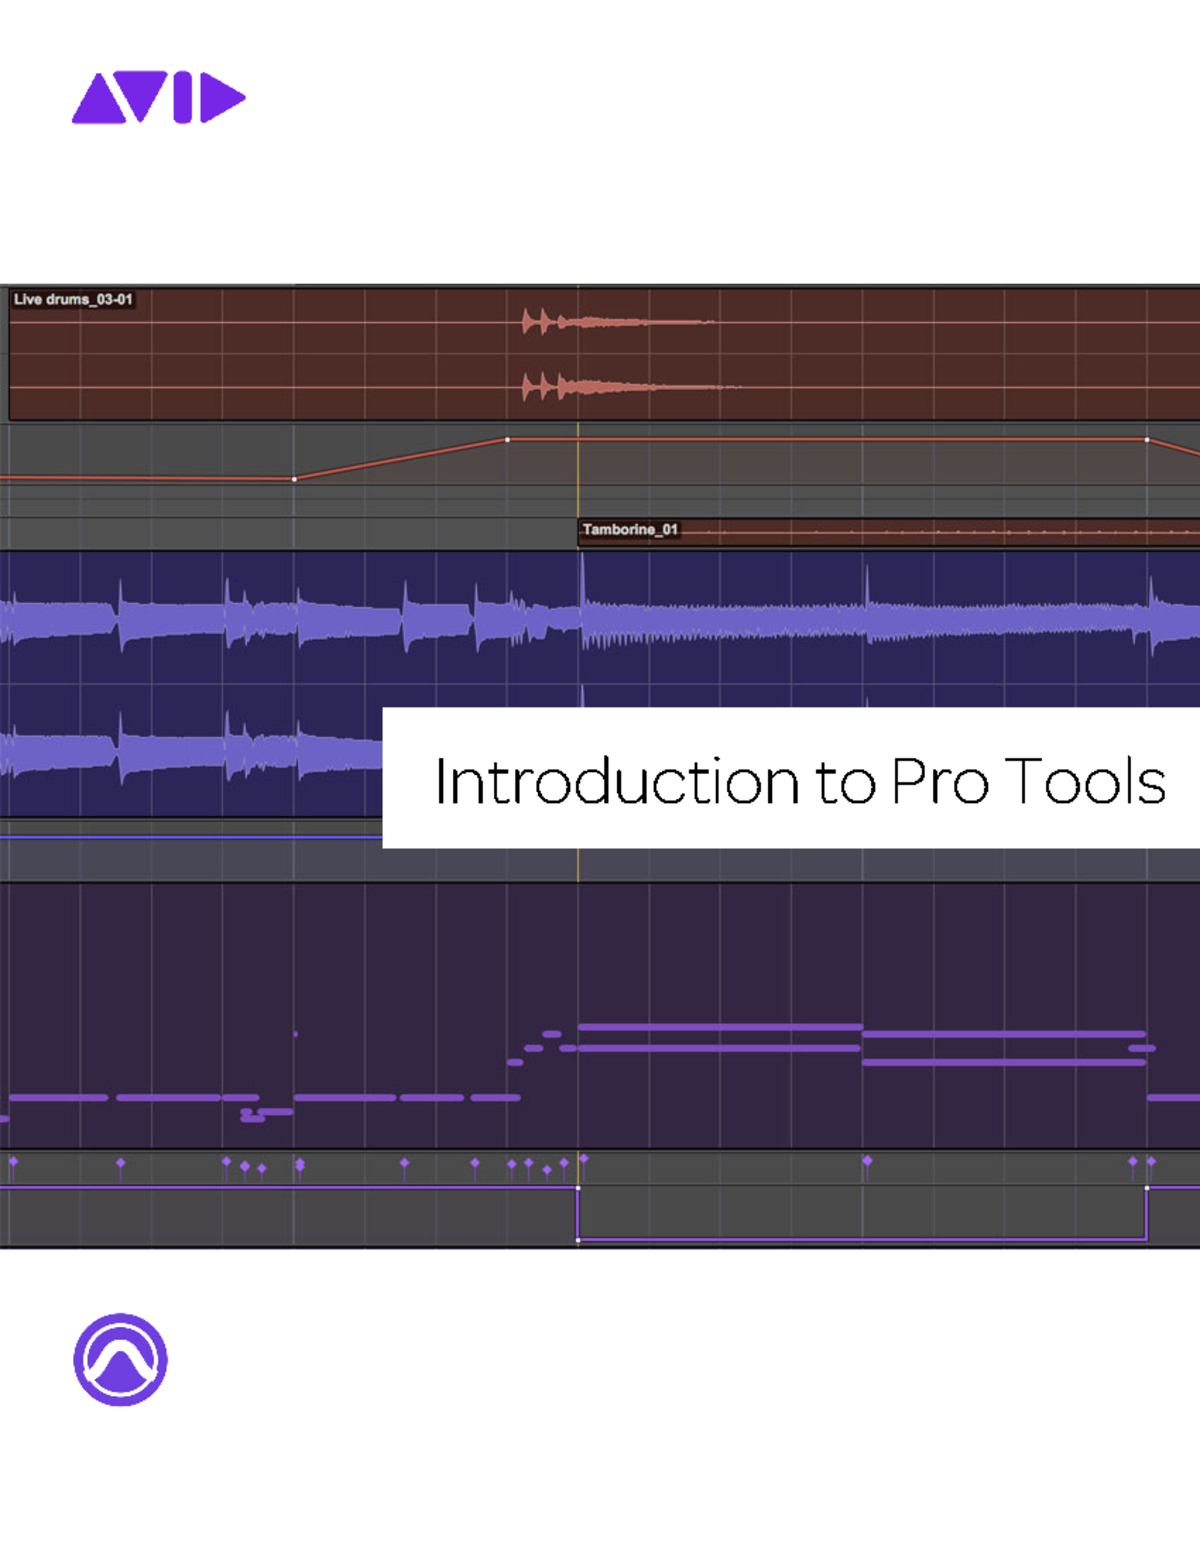Select the narrow velocity lane strip

coord(300,1165)
